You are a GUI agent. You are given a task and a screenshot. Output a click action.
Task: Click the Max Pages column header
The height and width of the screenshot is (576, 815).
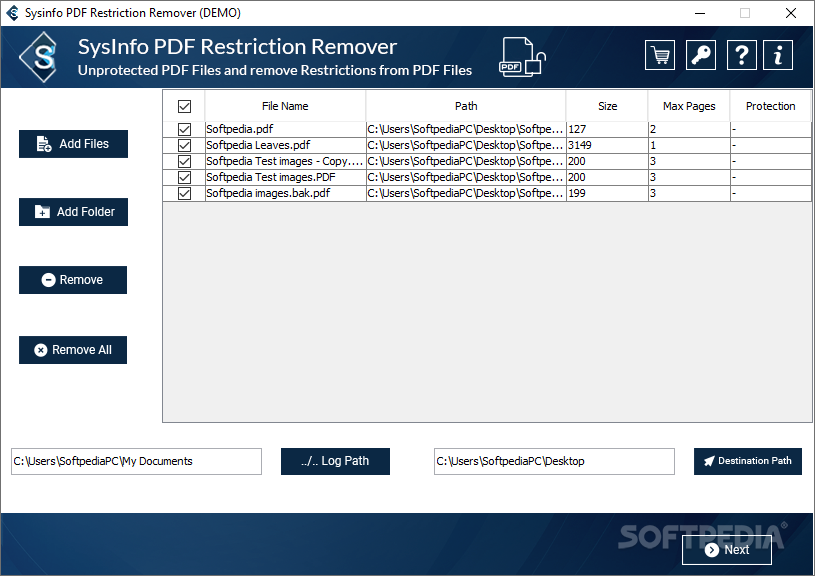(x=689, y=106)
